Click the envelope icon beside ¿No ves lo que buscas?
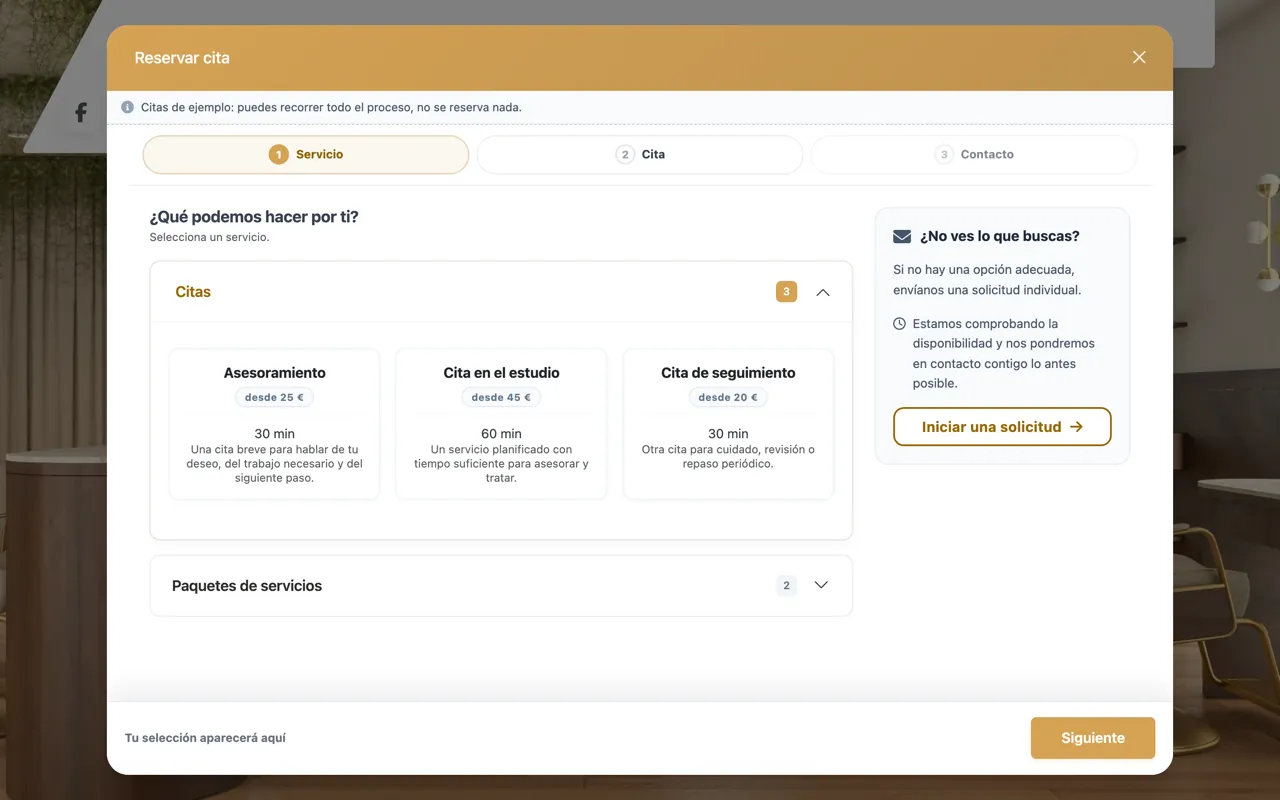This screenshot has width=1280, height=800. pyautogui.click(x=902, y=237)
